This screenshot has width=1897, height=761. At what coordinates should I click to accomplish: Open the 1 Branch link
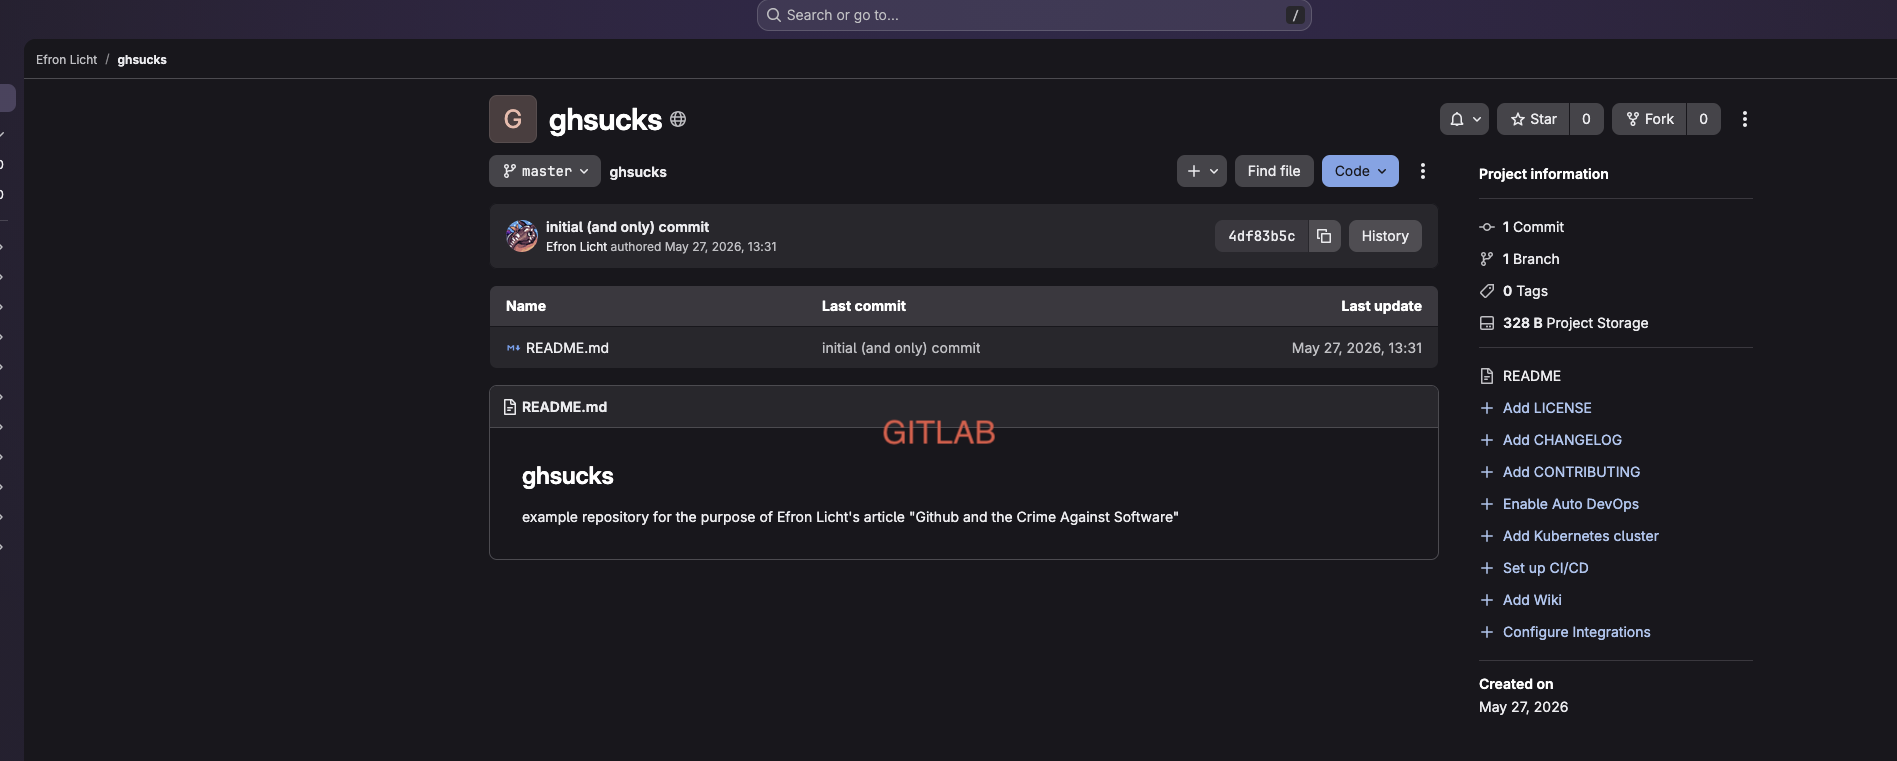point(1531,259)
